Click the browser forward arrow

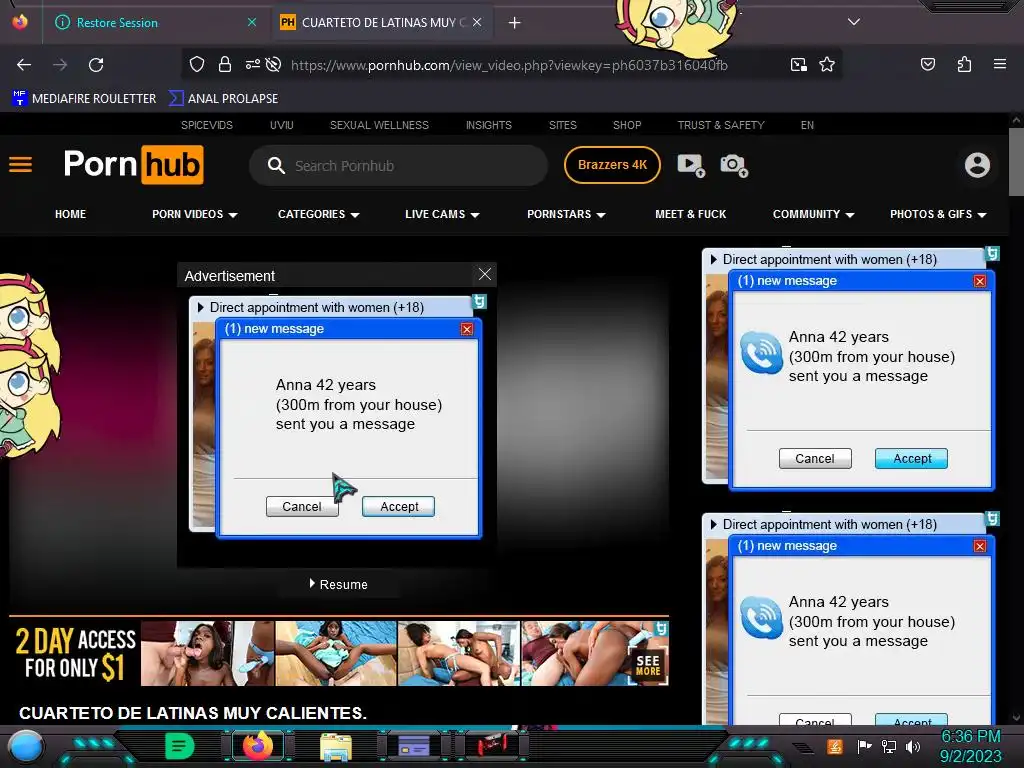[x=60, y=65]
